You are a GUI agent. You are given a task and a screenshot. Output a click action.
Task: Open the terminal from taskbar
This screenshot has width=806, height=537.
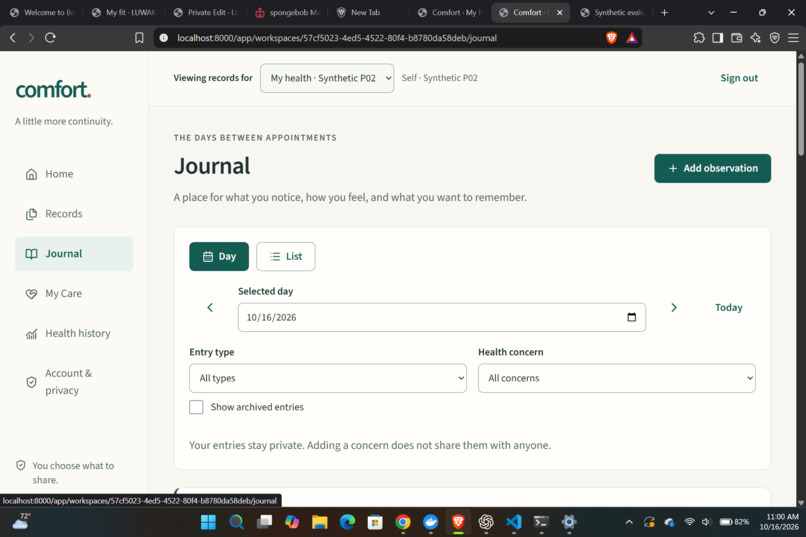(541, 522)
